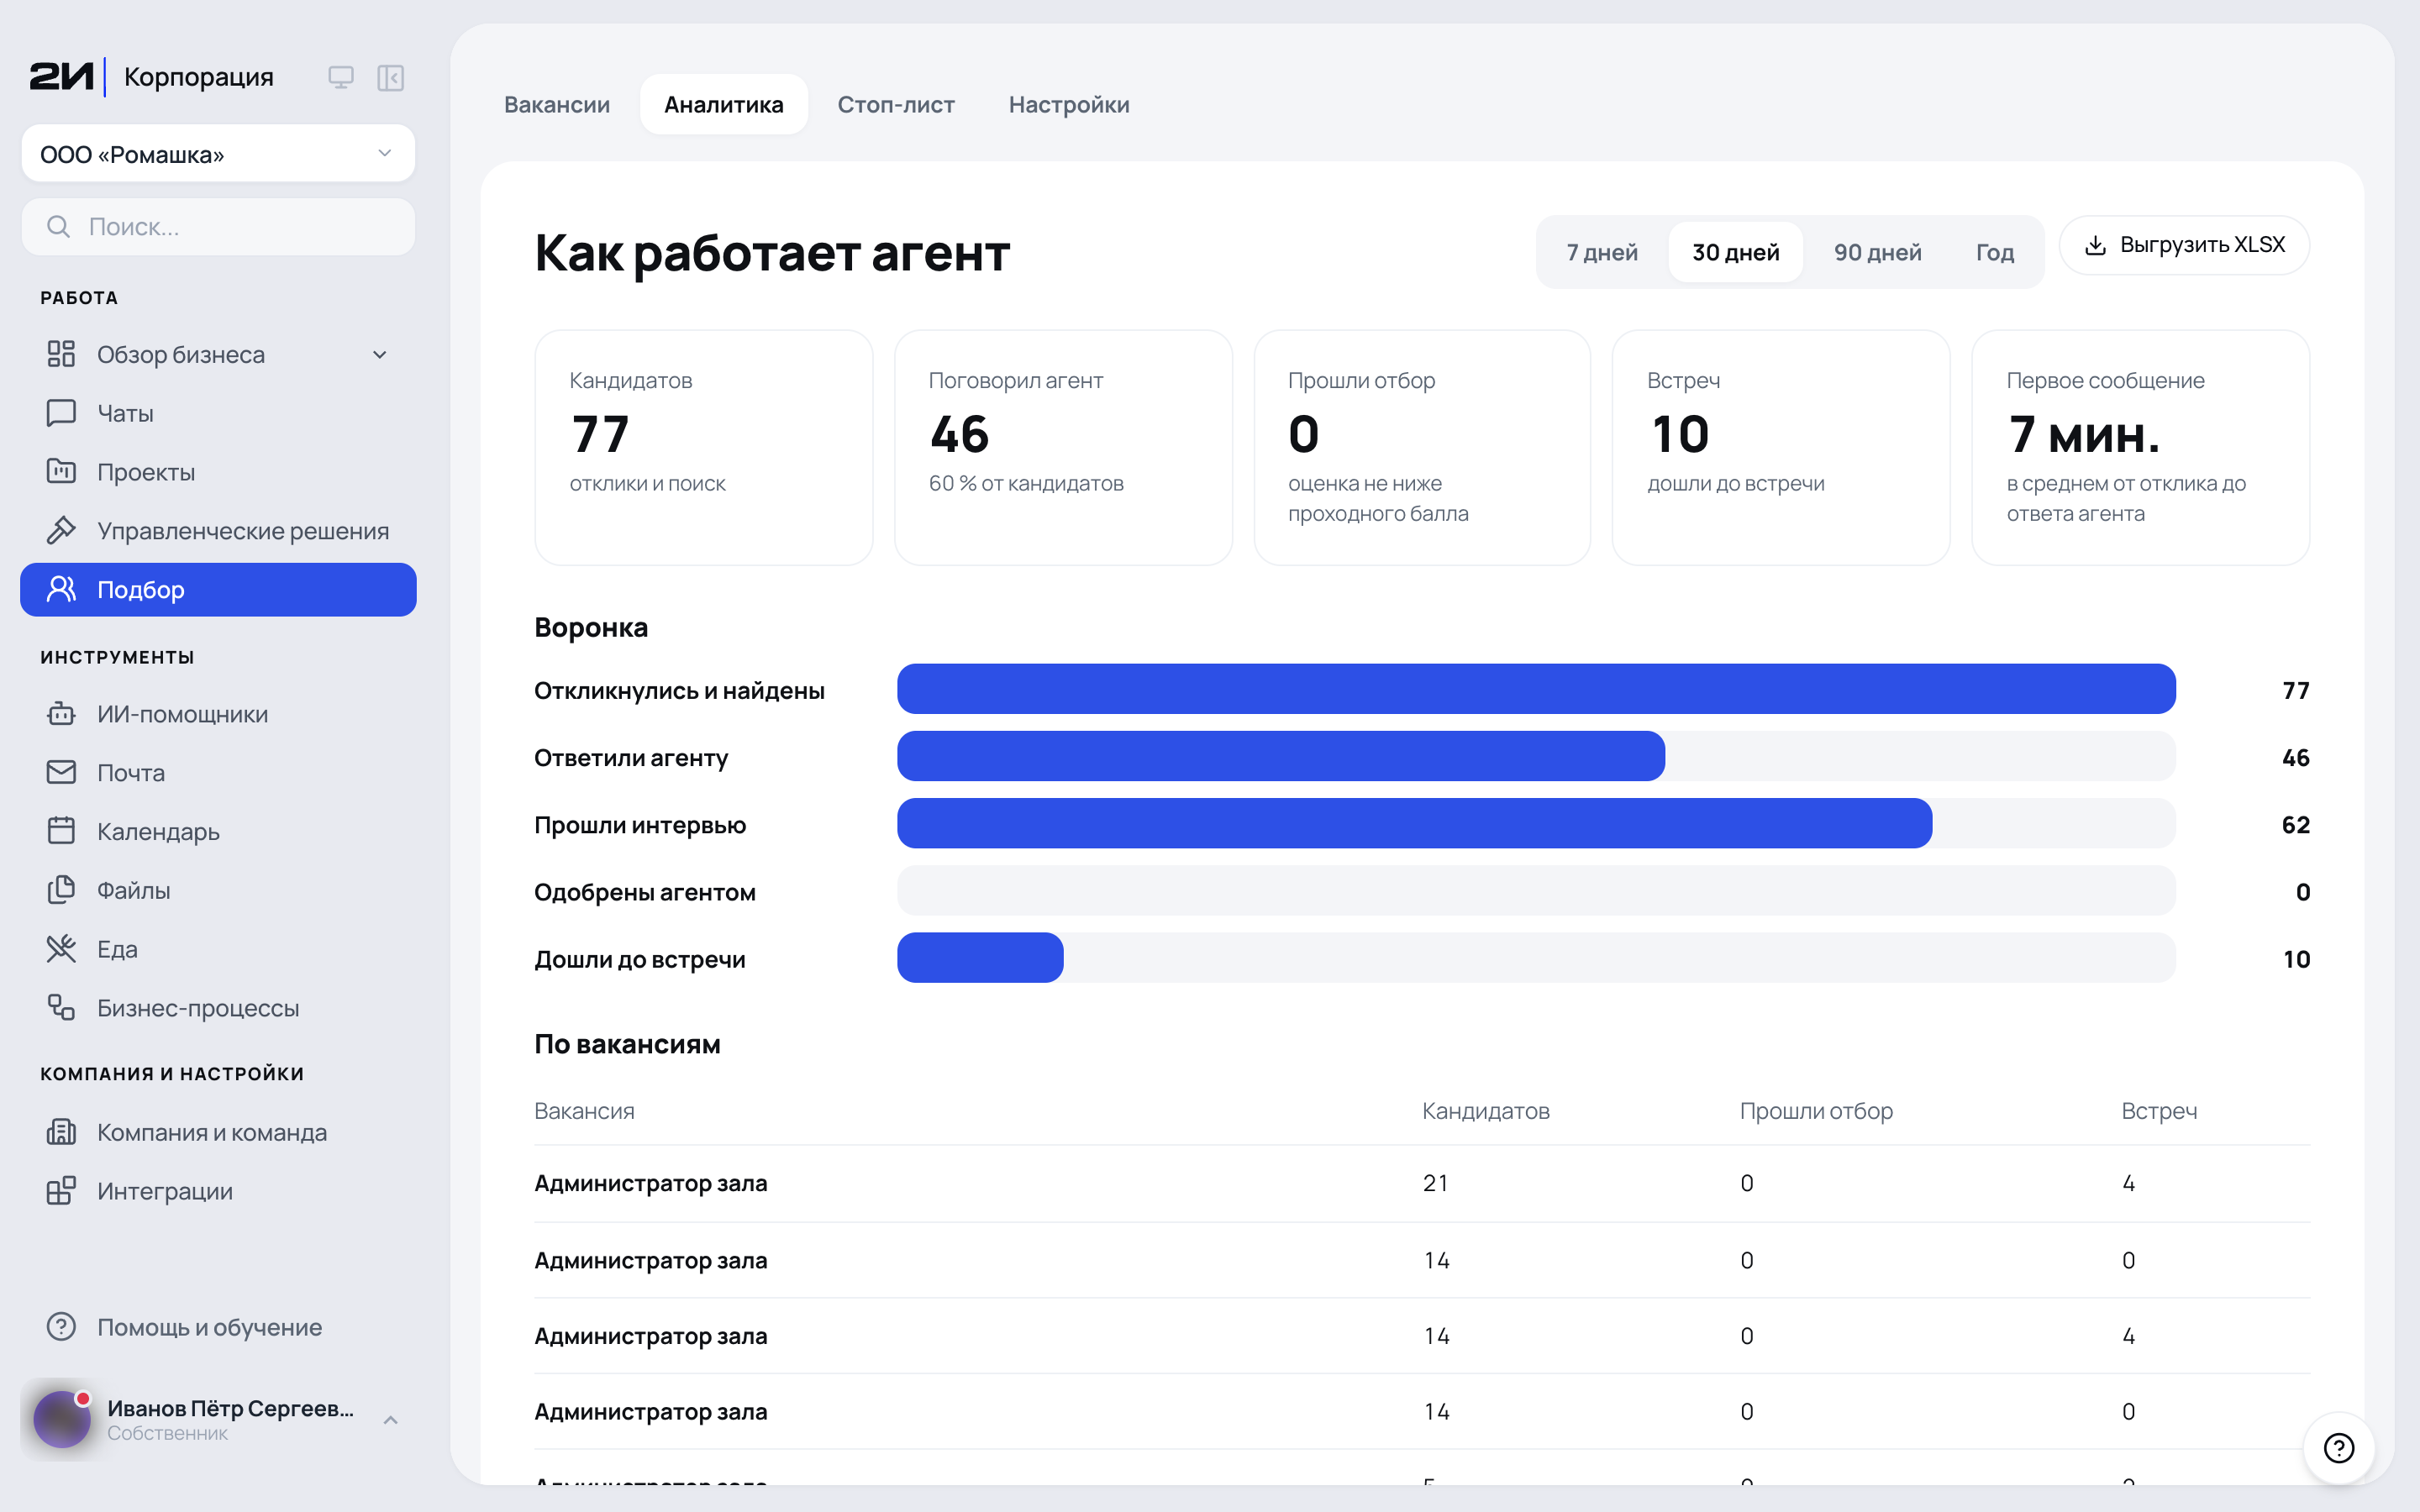
Task: Click the Управленческие решения gavel icon
Action: 61,530
